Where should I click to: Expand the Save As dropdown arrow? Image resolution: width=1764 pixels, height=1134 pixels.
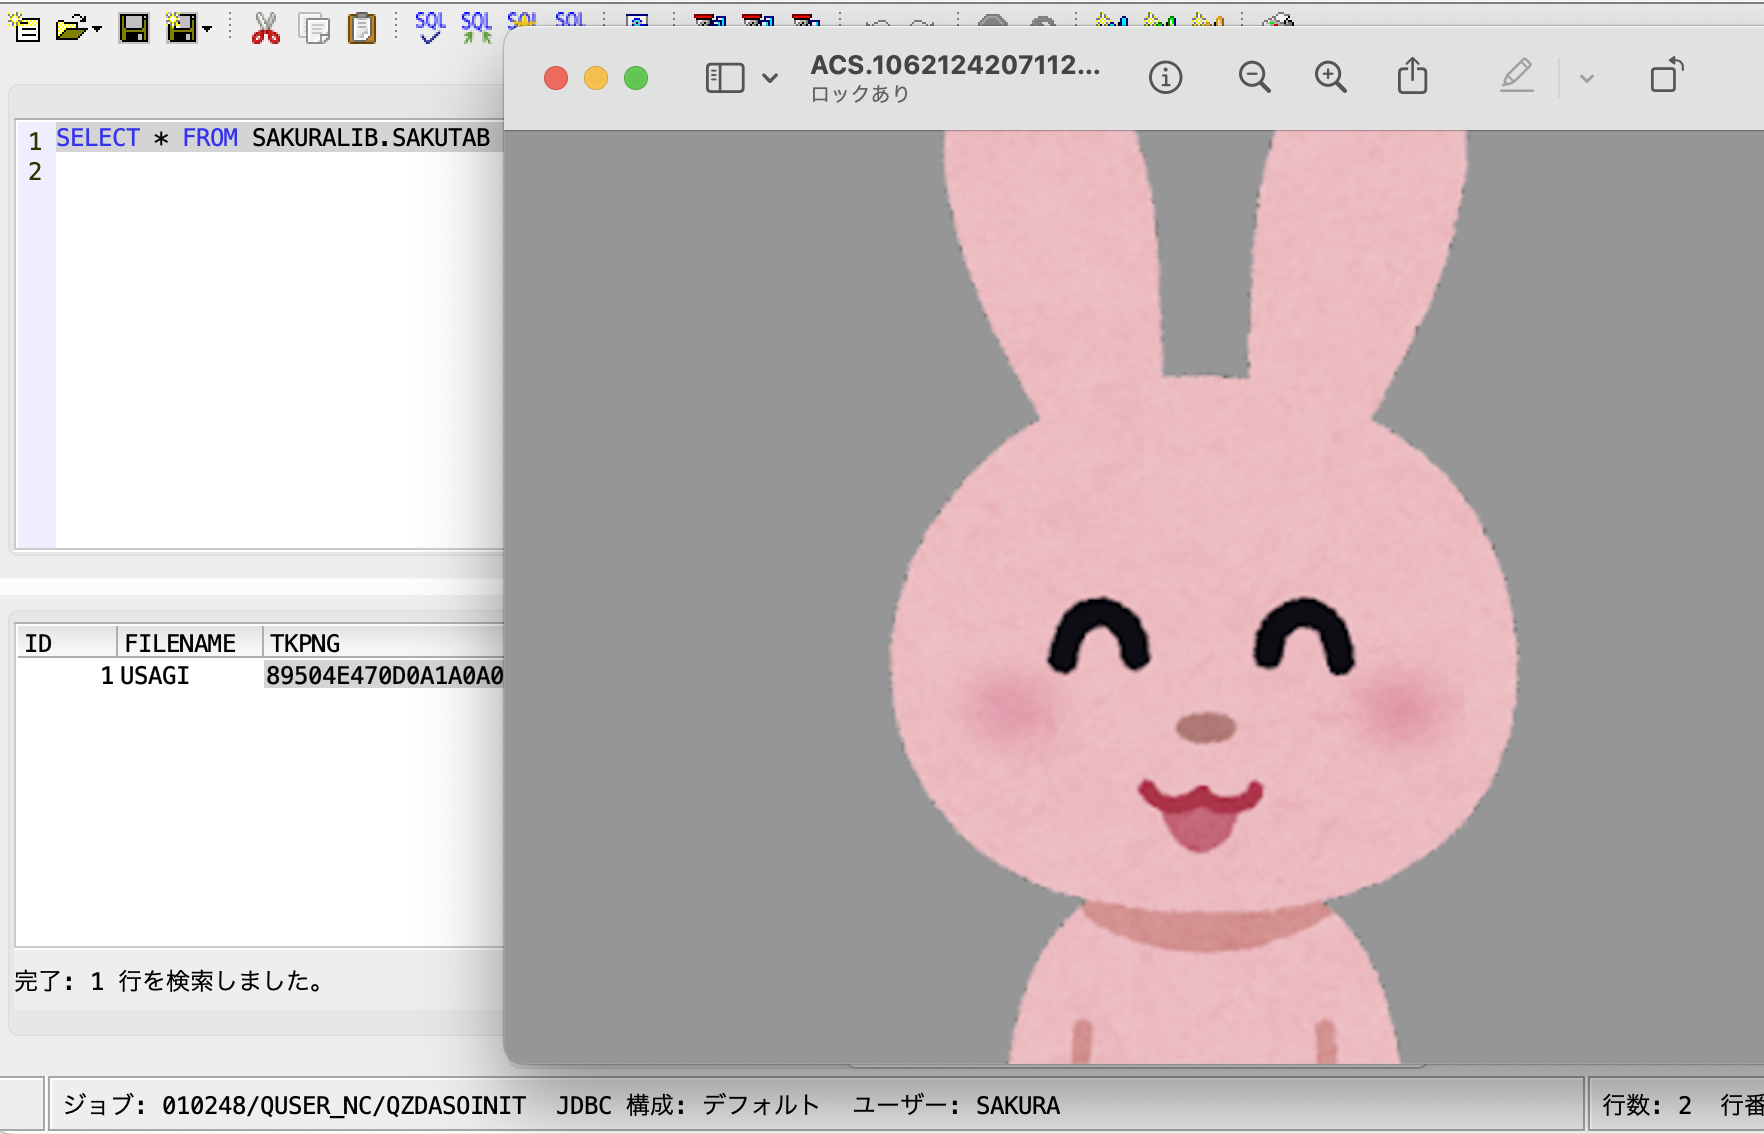(x=207, y=29)
